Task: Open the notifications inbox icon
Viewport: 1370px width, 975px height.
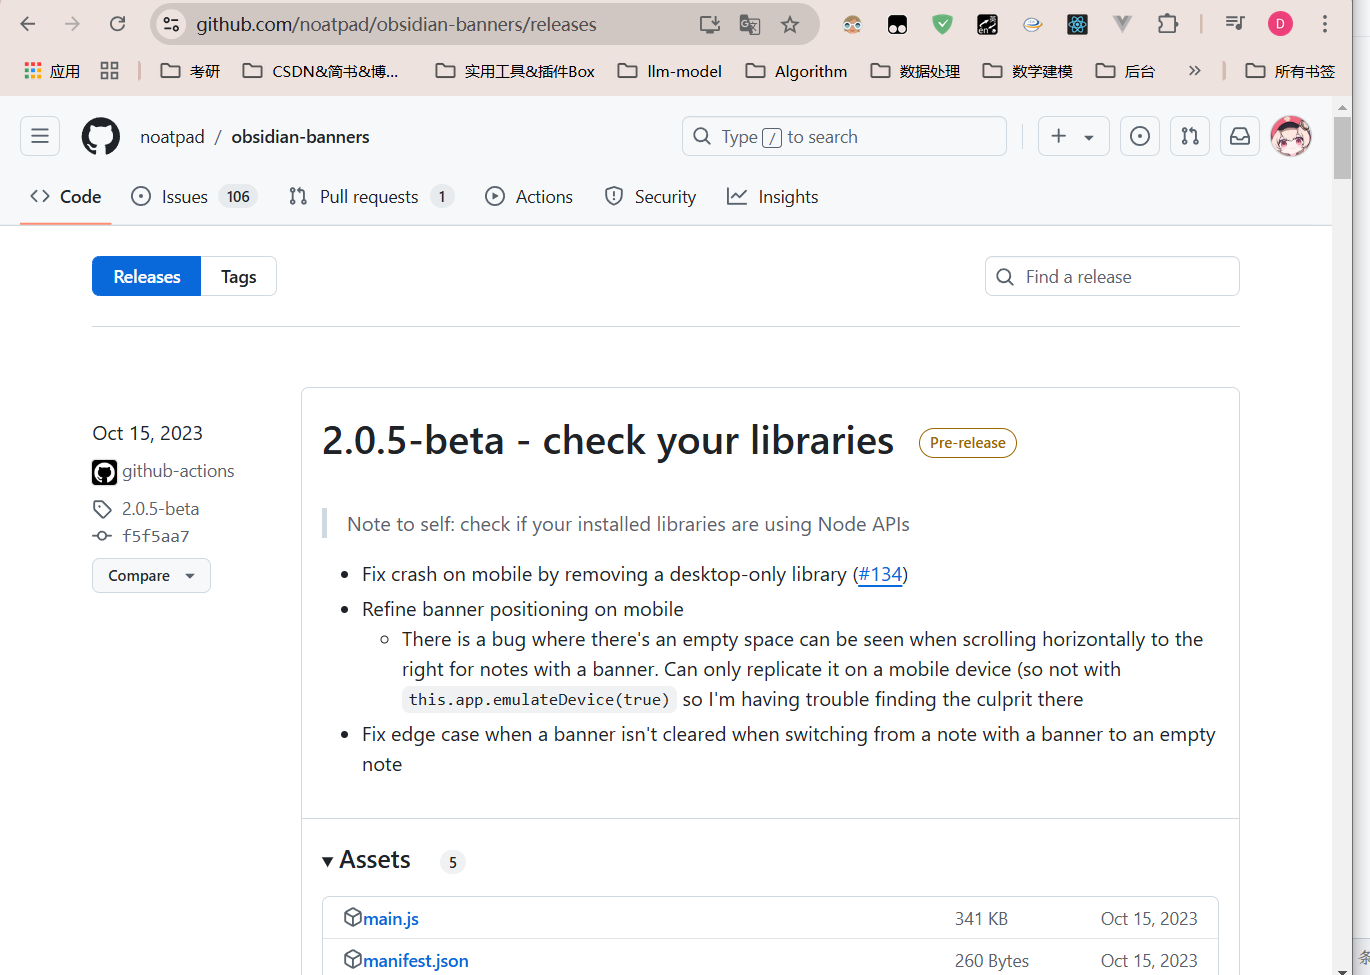Action: click(x=1240, y=136)
